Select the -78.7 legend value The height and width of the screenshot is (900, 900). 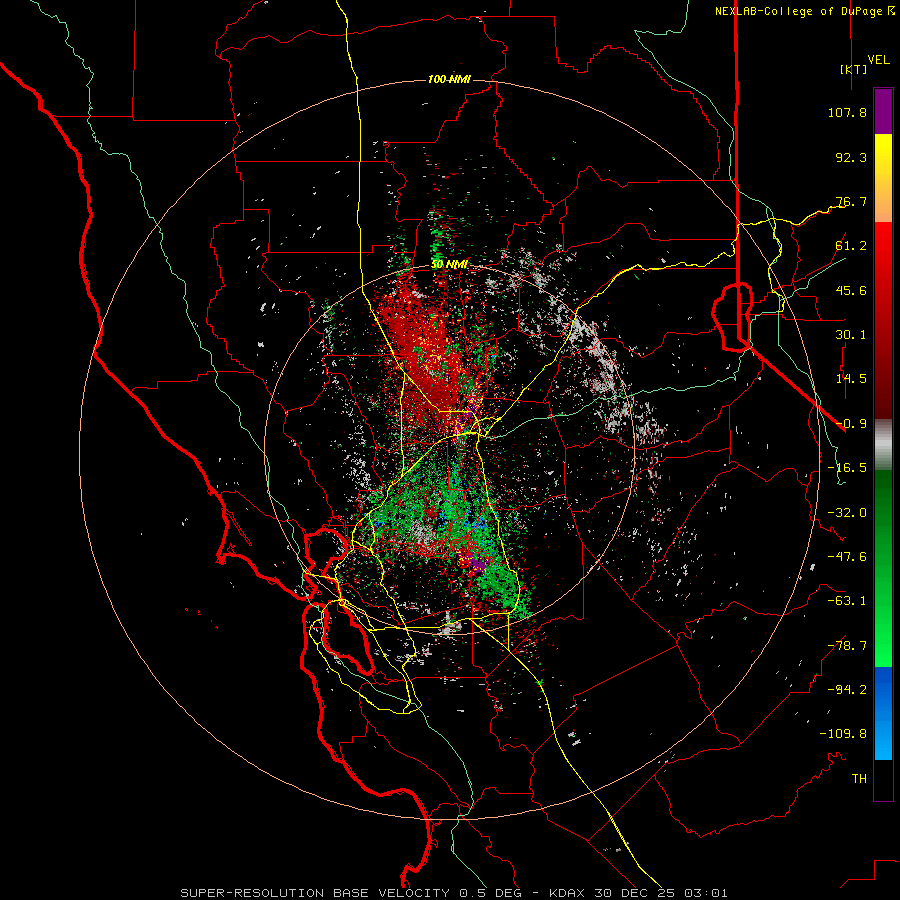[847, 646]
